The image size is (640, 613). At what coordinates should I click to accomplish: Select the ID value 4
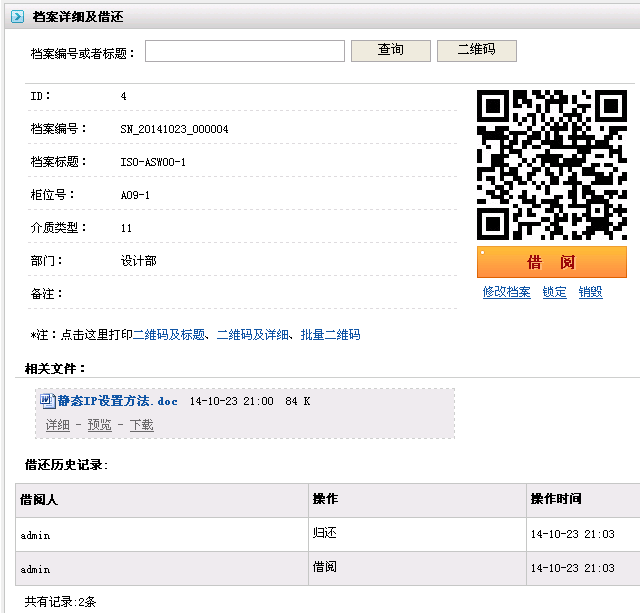[x=123, y=96]
